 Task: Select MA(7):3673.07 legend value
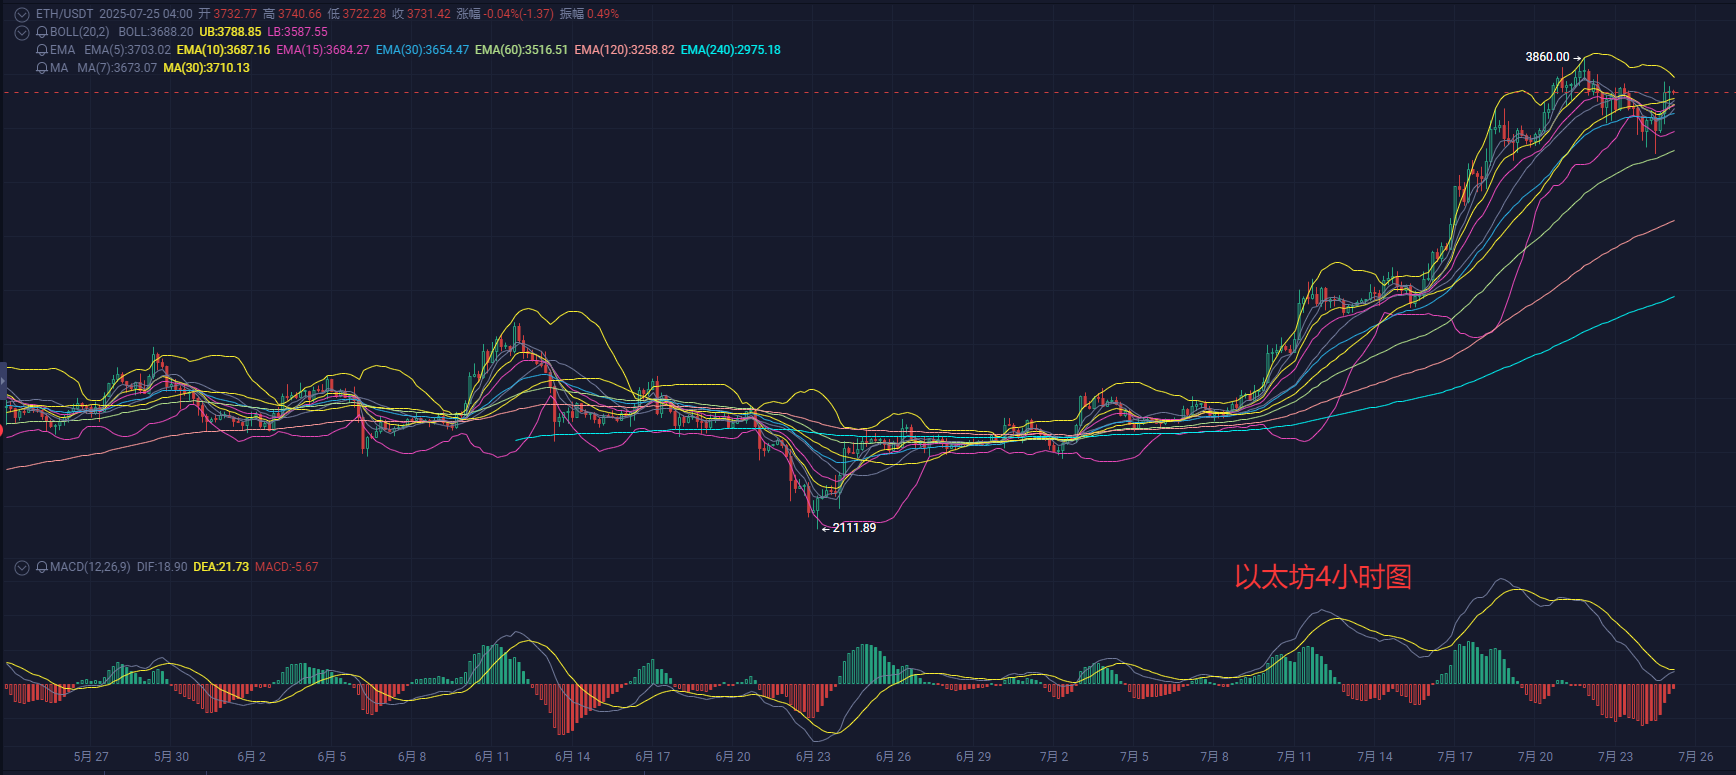[x=117, y=68]
